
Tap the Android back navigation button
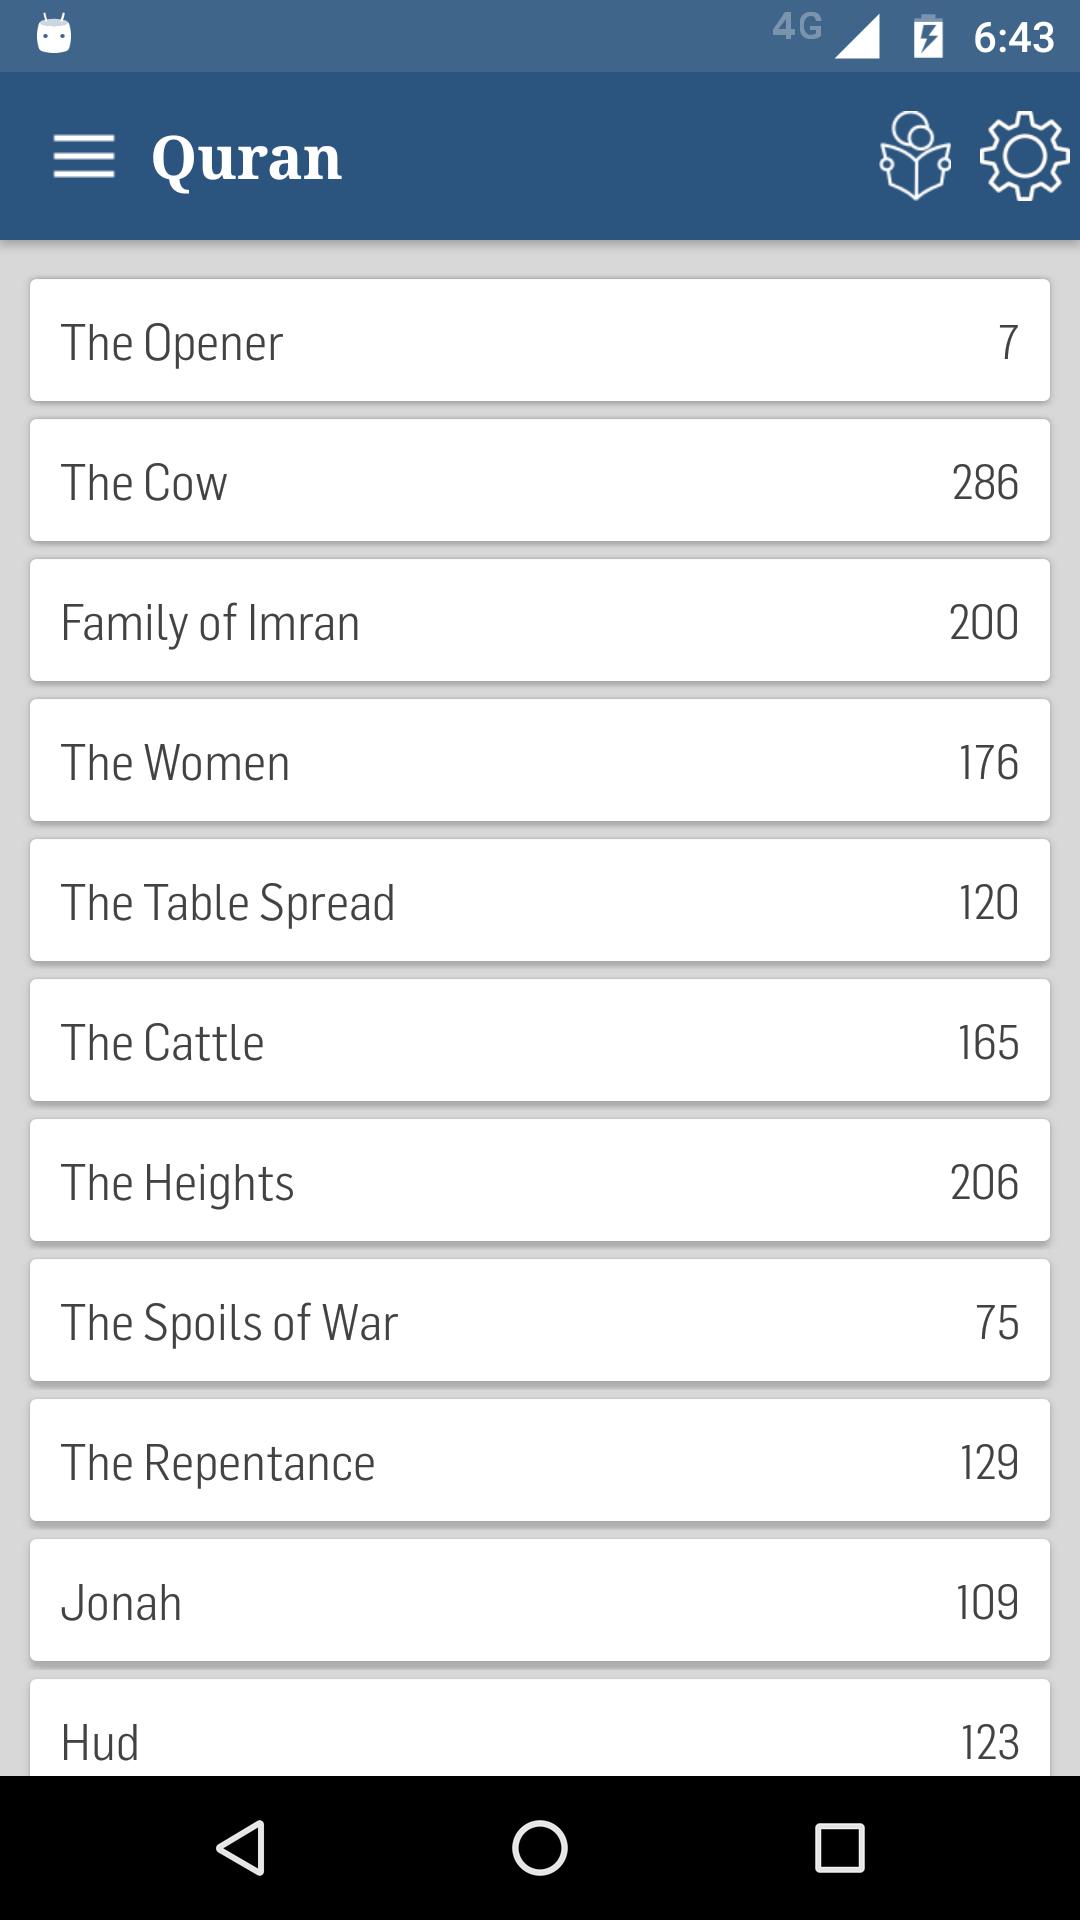point(241,1847)
